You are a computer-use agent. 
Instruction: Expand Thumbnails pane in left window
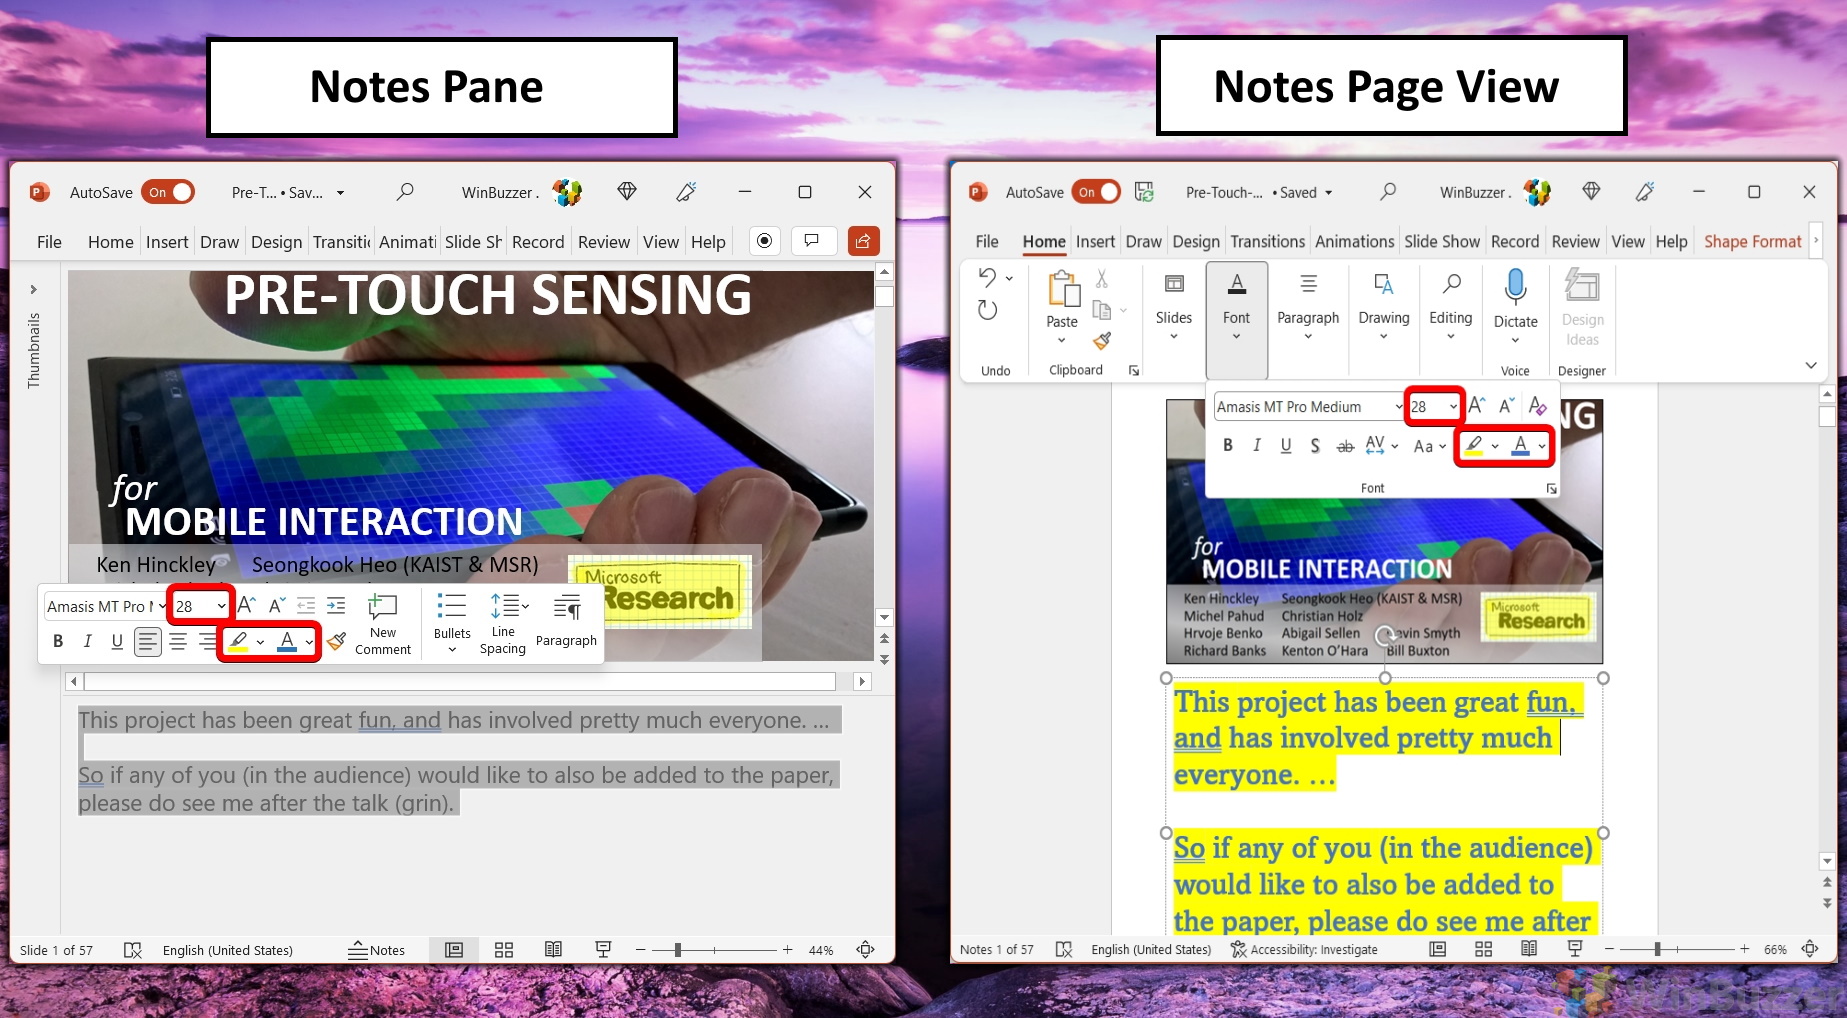pos(34,289)
